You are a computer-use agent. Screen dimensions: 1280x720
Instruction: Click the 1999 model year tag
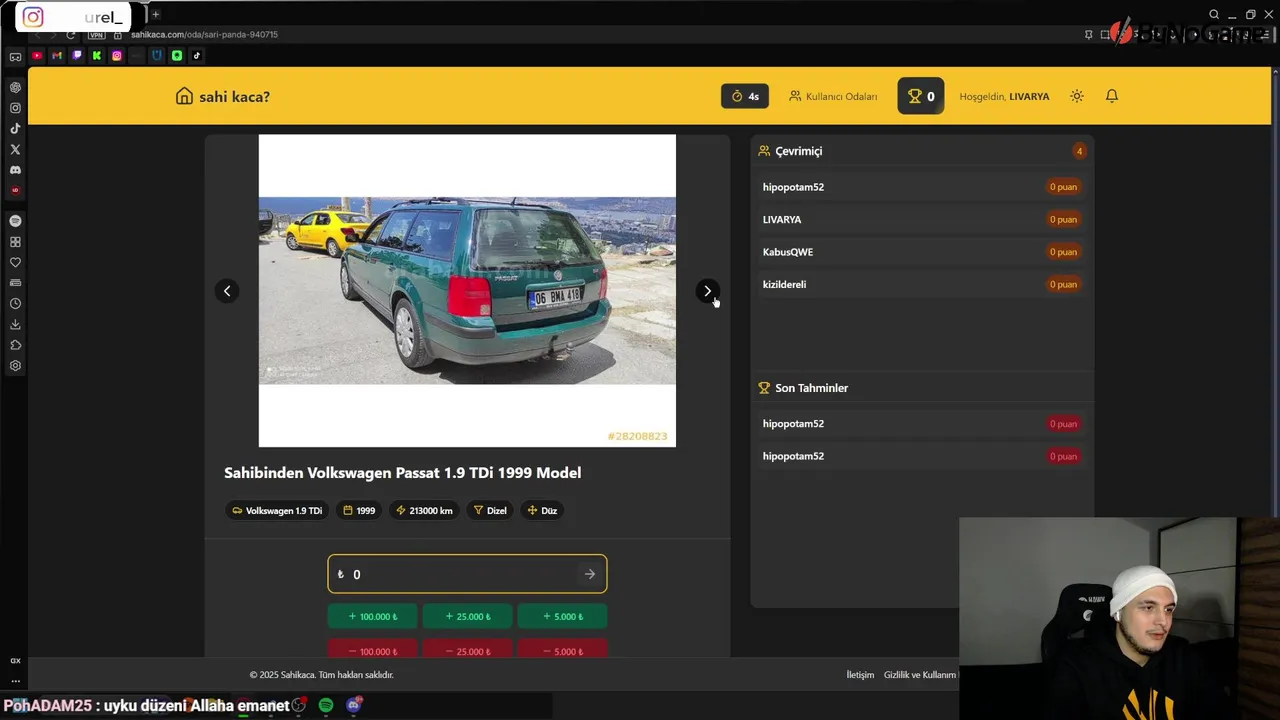359,510
